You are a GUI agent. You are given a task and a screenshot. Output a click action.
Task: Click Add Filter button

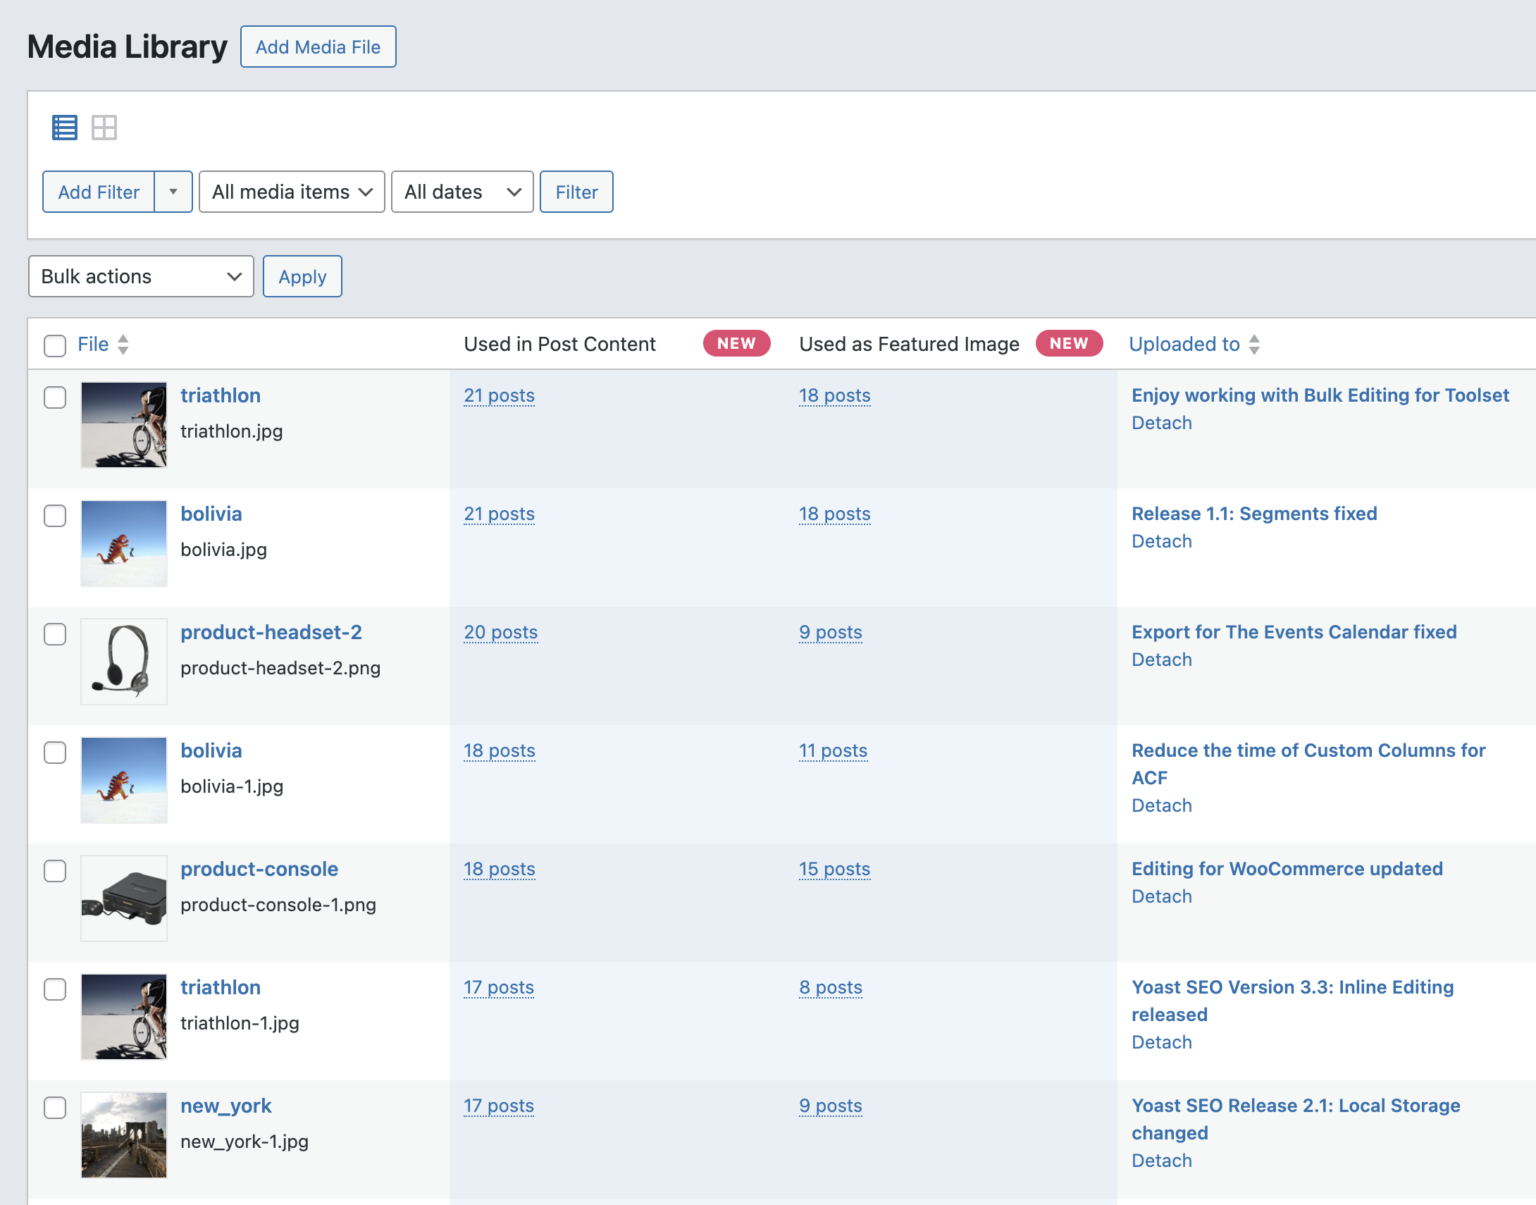[98, 192]
